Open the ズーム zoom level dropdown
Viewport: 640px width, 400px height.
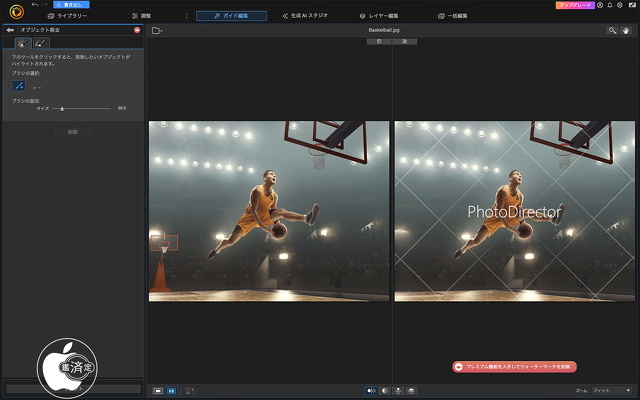[612, 391]
